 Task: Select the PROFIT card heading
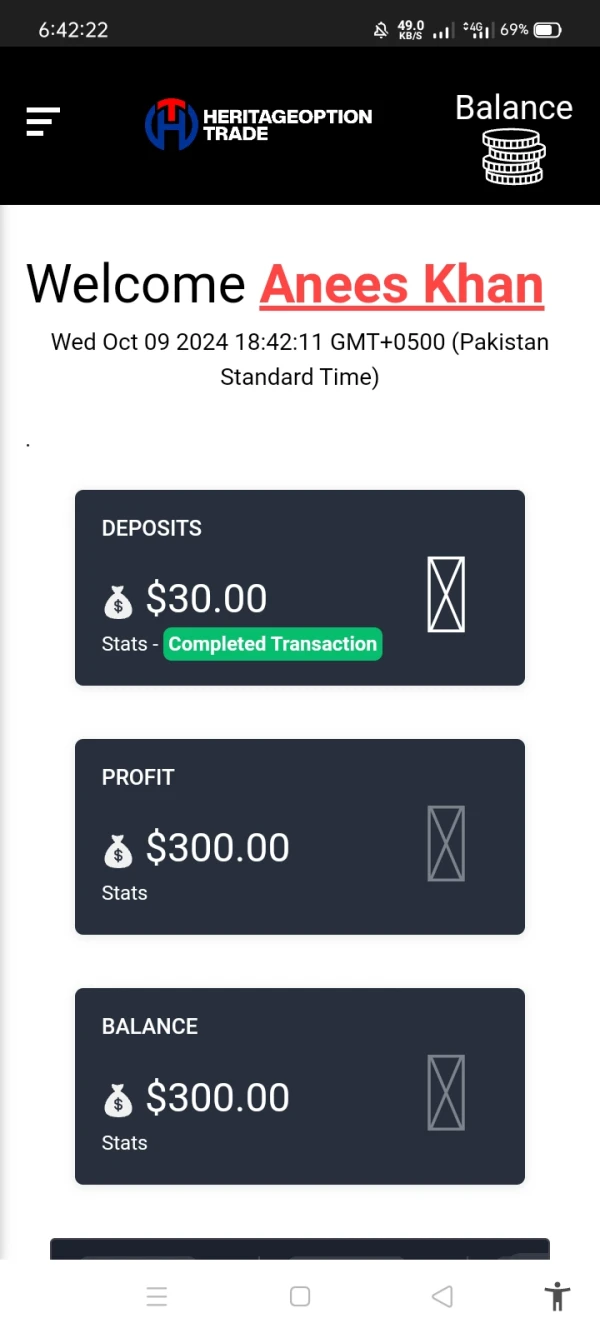click(138, 777)
